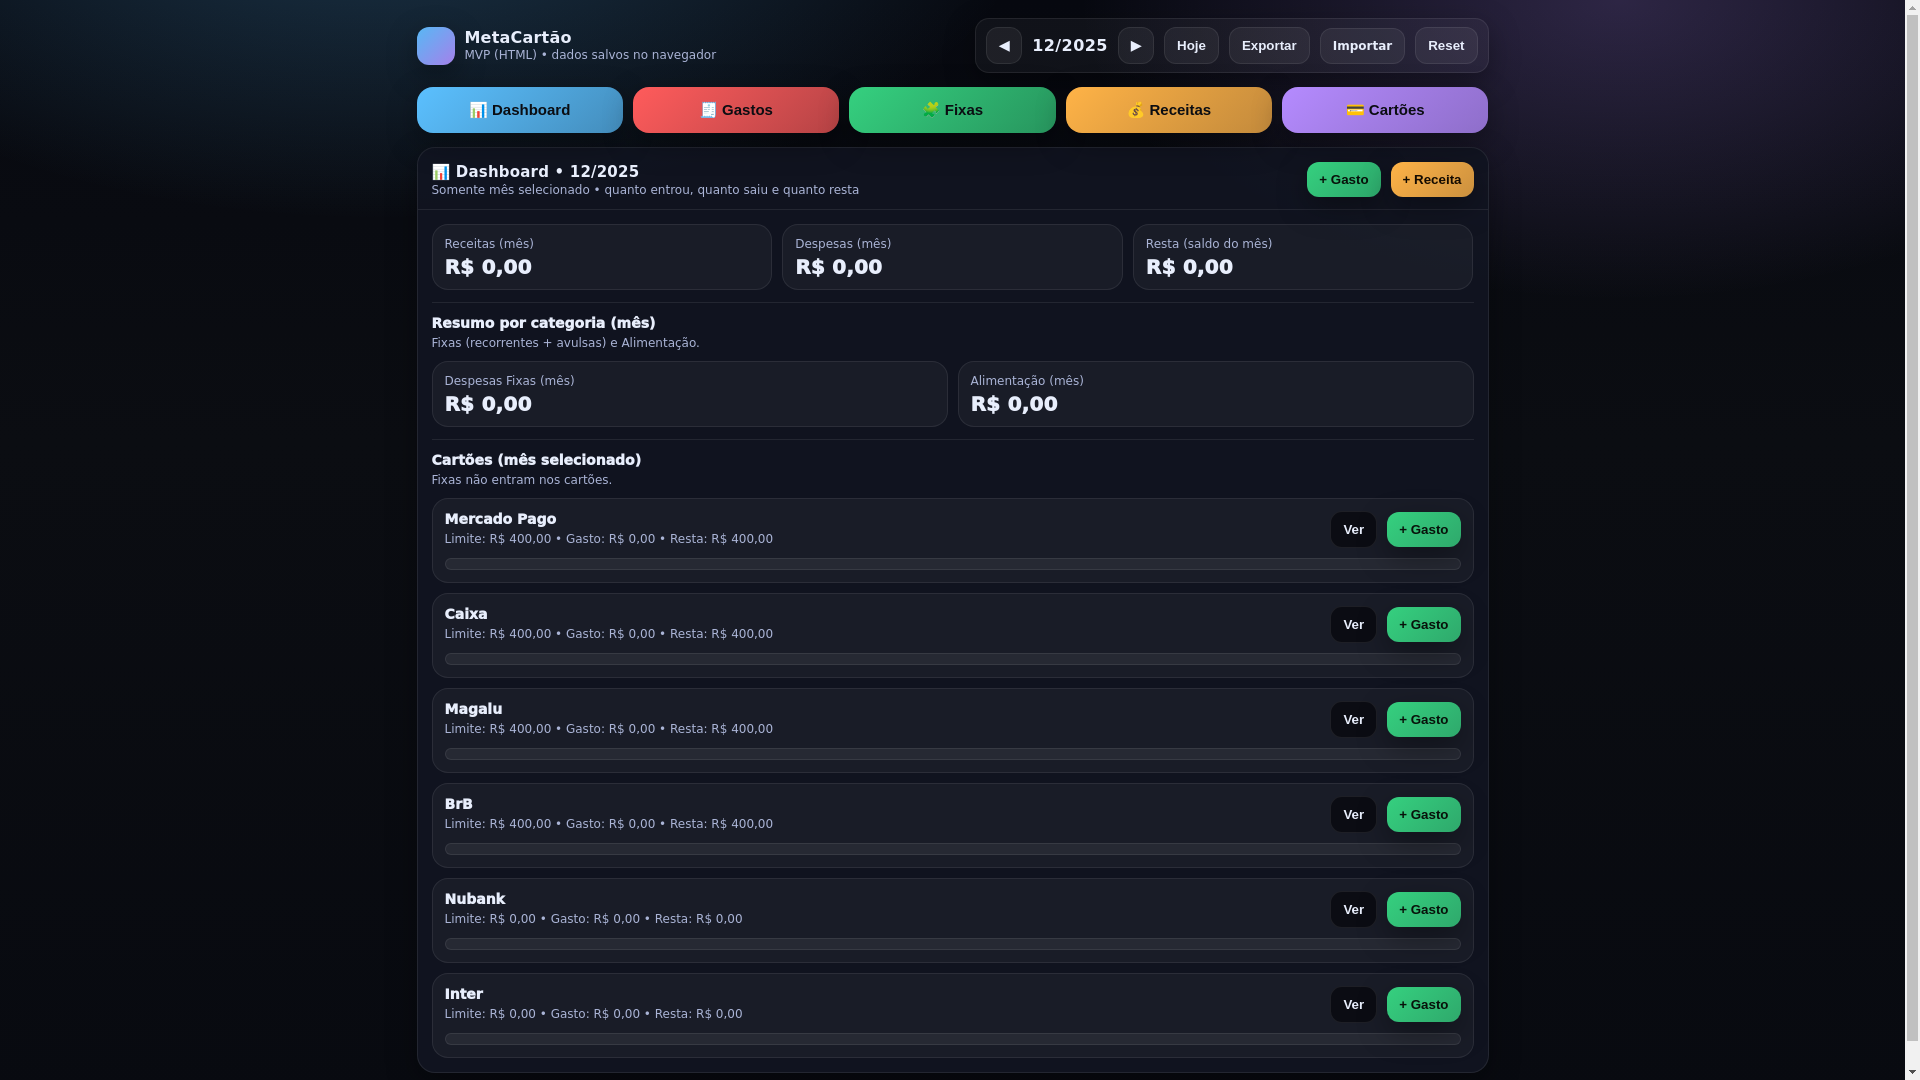Screen dimensions: 1920x1080
Task: Click Cartões (mês selecionado) heading
Action: point(536,460)
